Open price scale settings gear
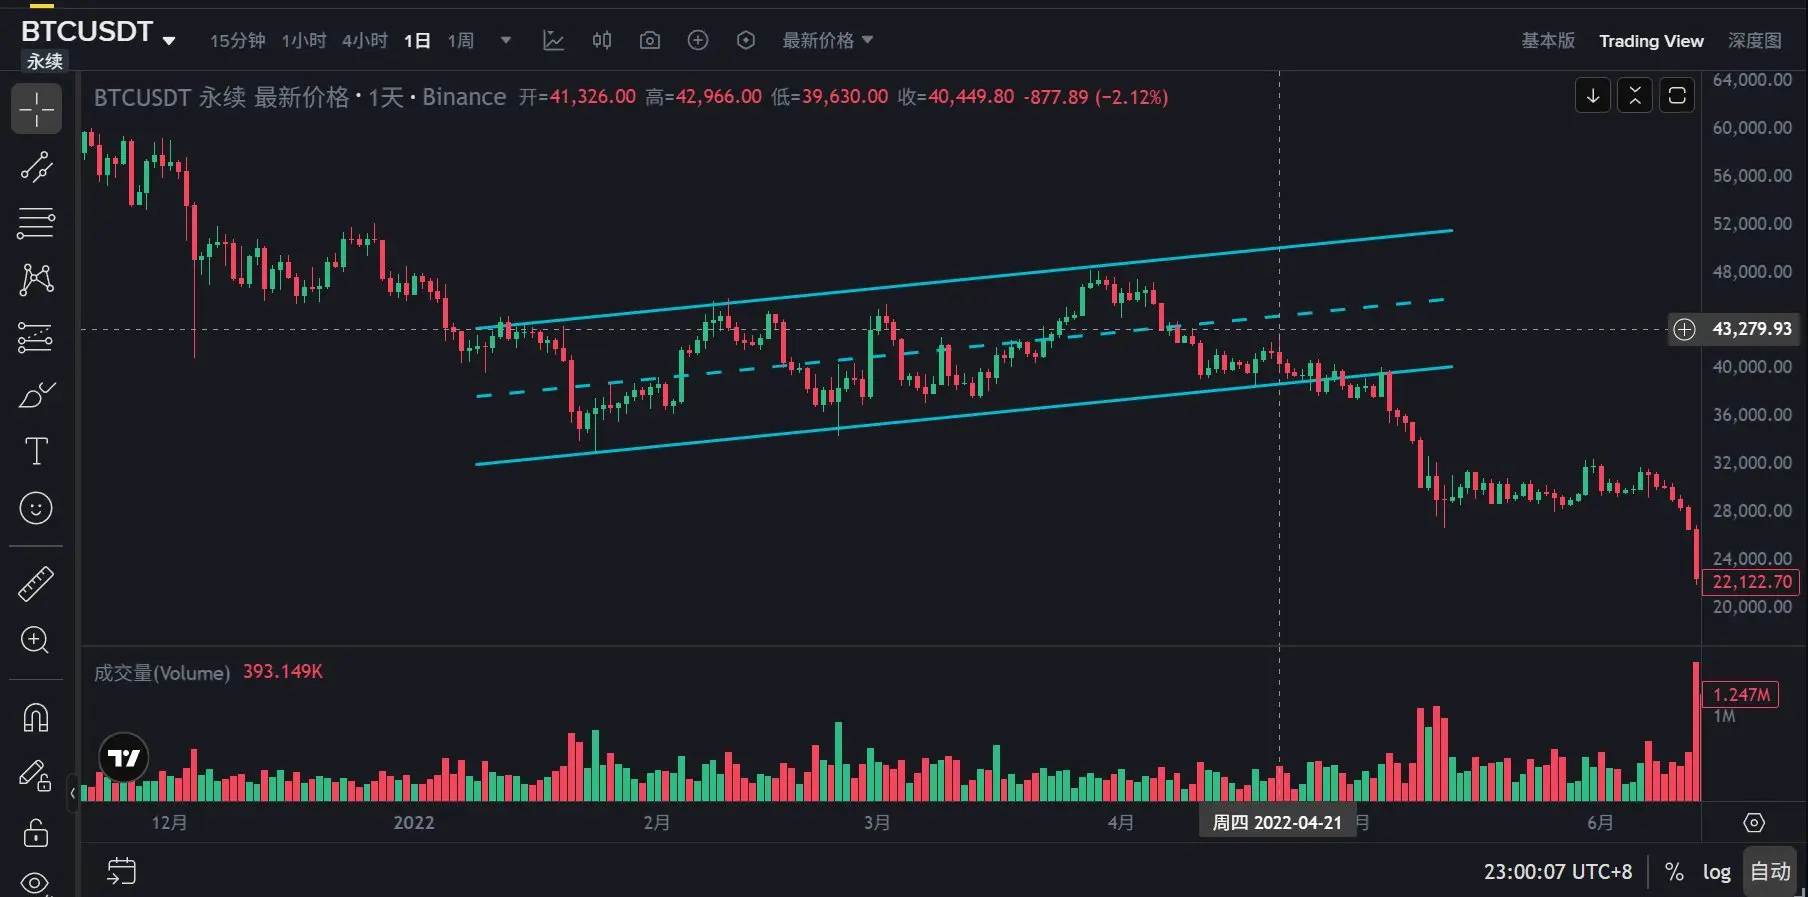Screen dimensions: 1808x897 click(1754, 822)
